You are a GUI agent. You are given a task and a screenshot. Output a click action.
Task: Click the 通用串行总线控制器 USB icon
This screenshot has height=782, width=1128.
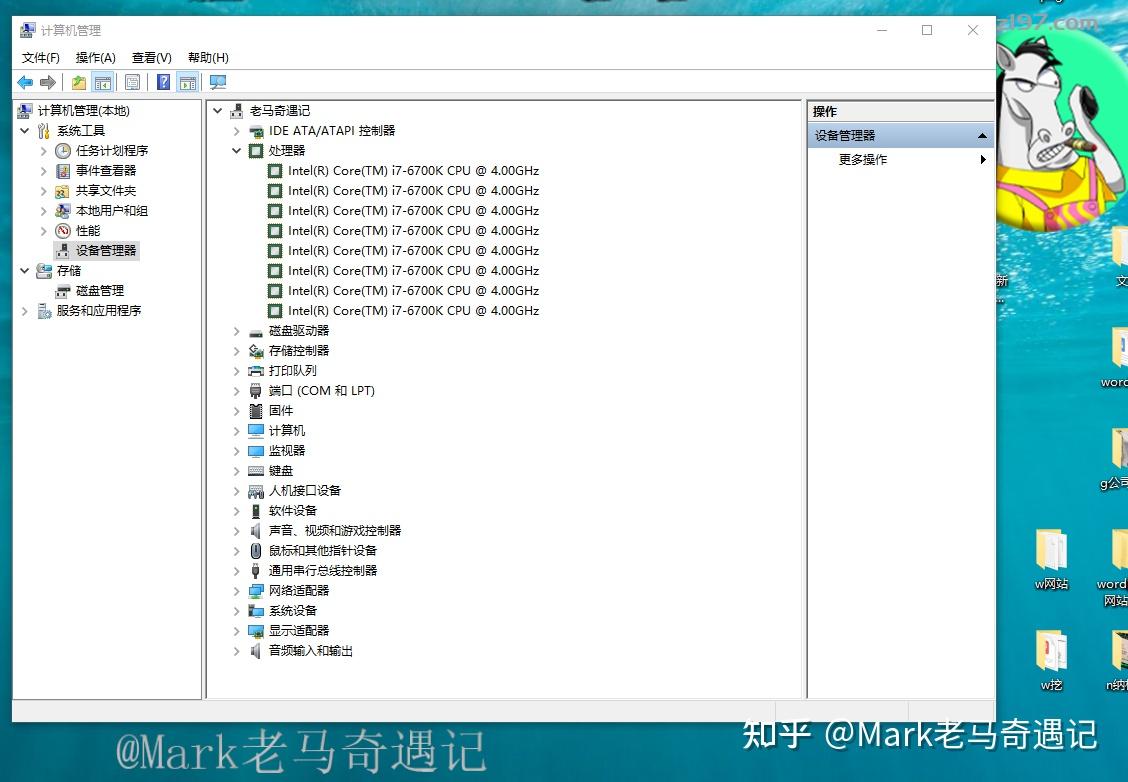click(255, 570)
